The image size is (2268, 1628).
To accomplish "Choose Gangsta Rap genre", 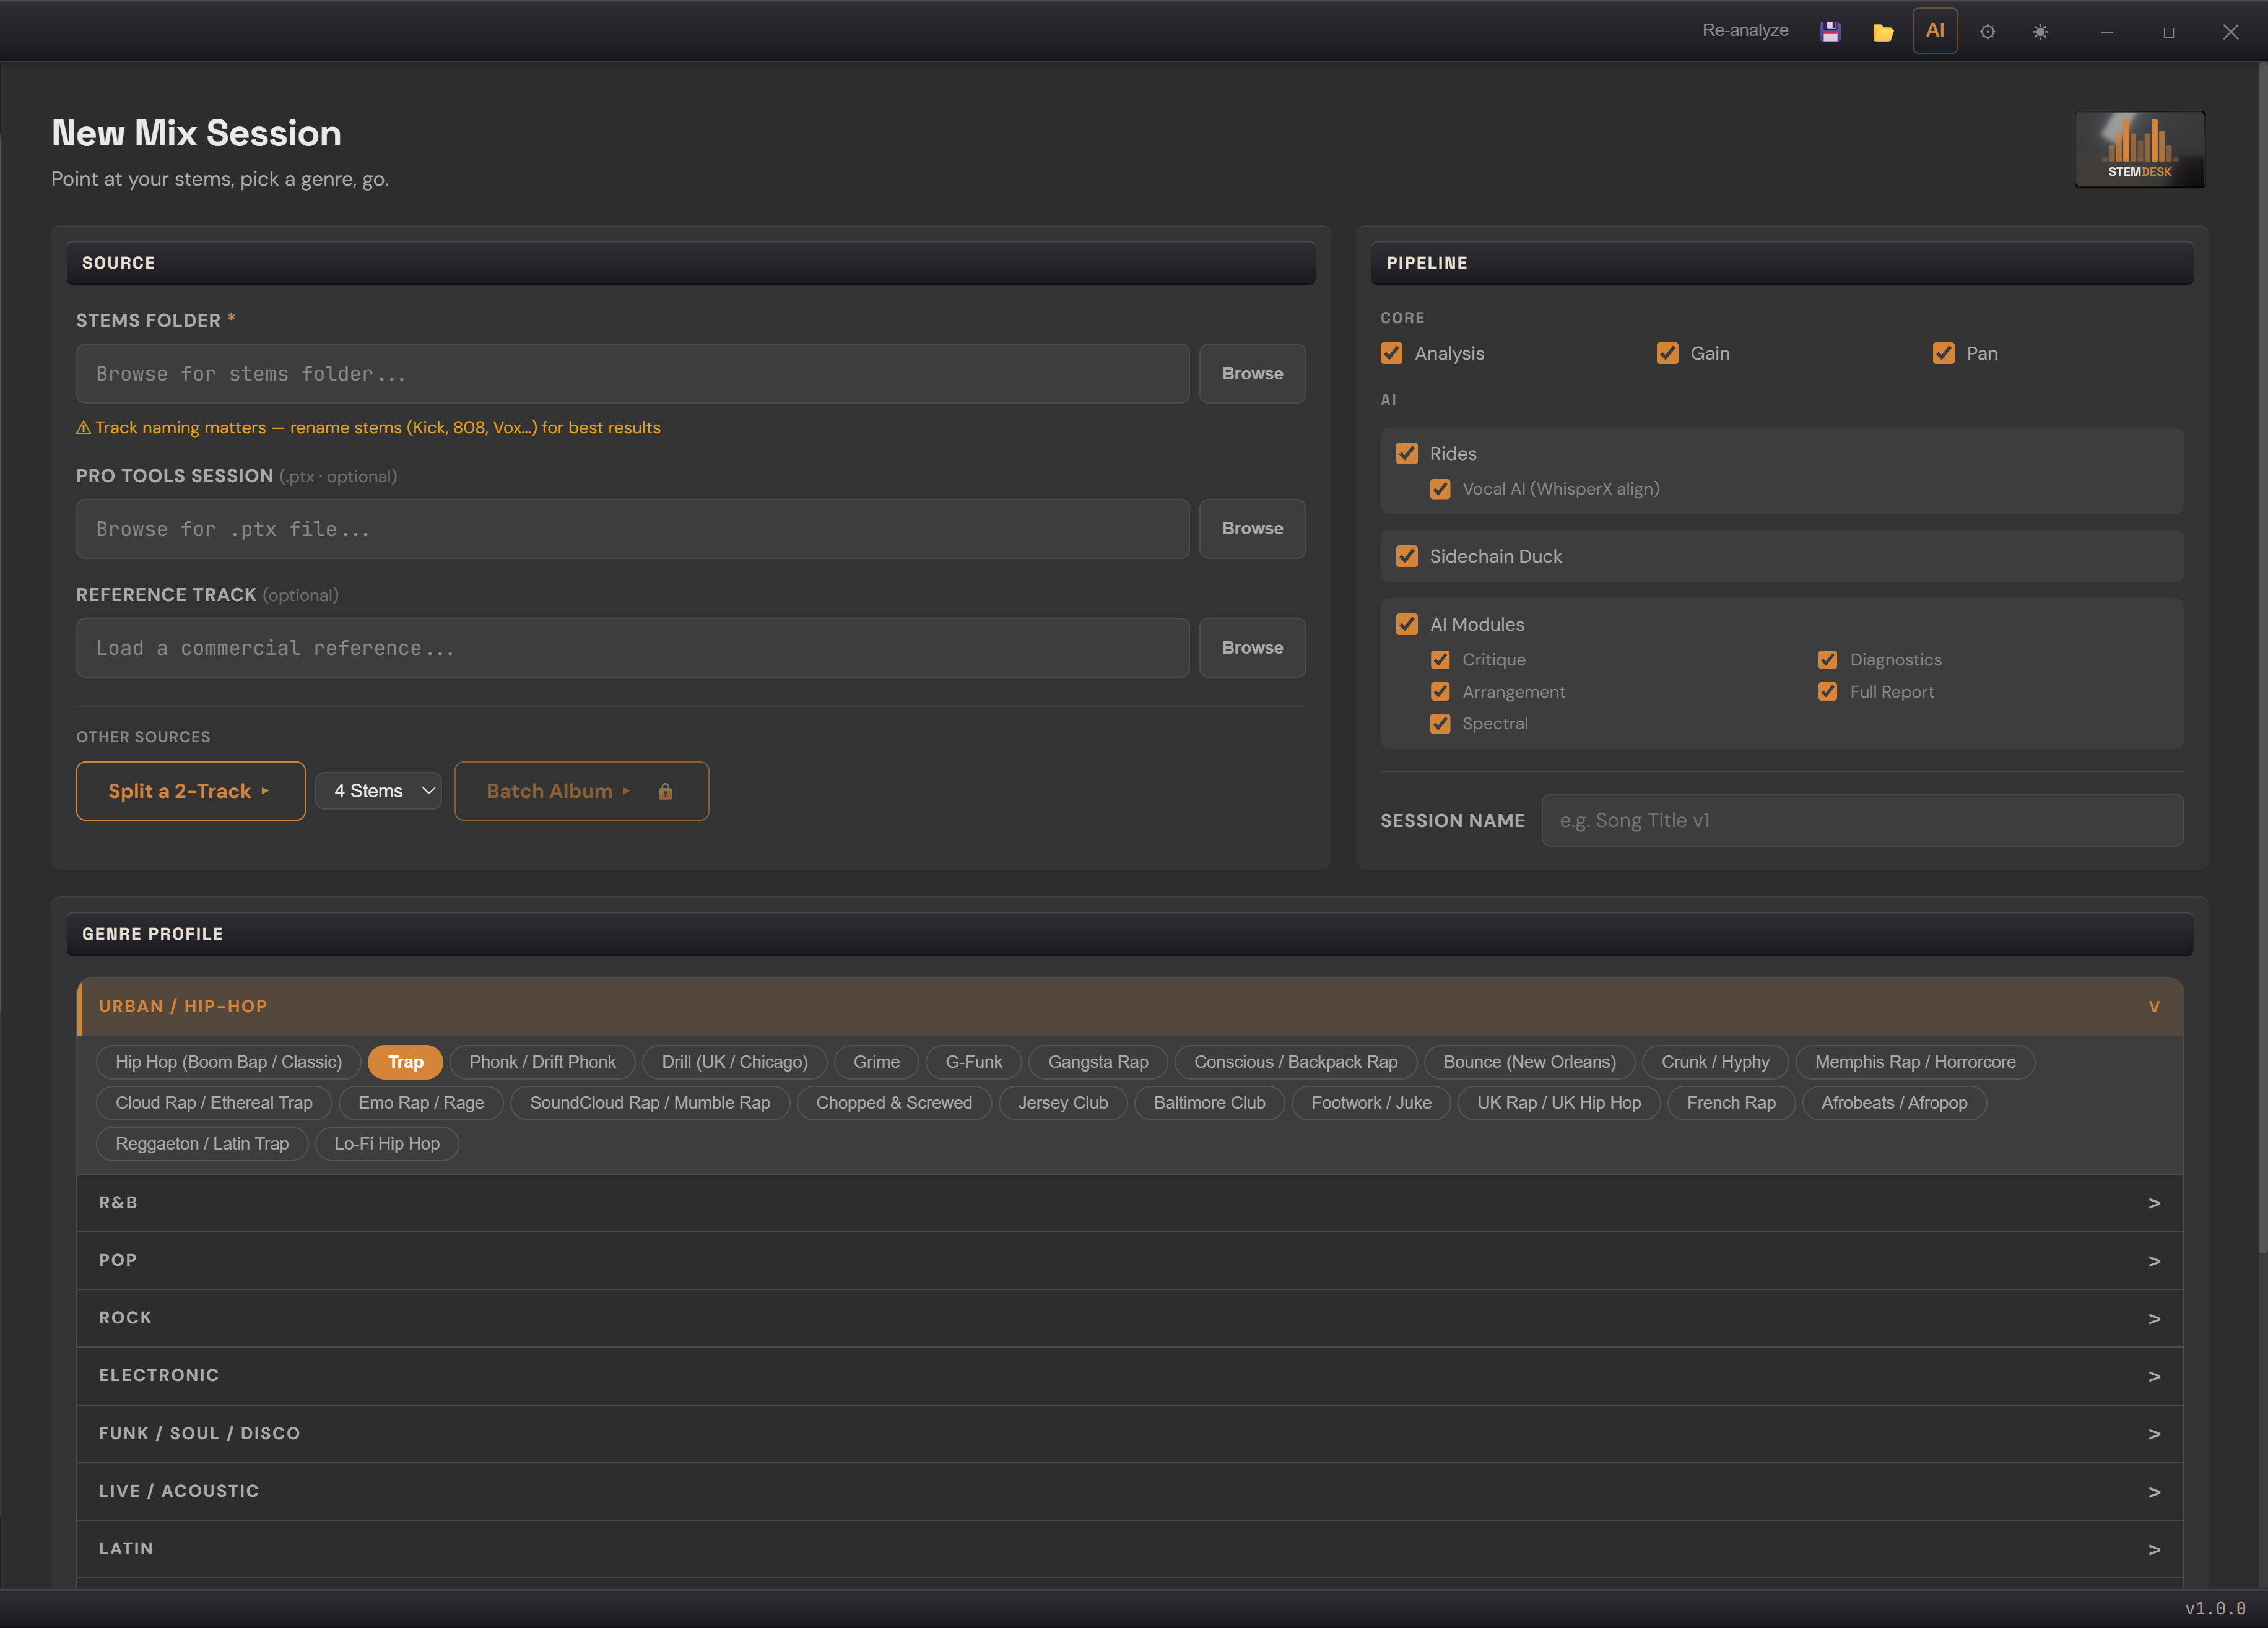I will (1098, 1062).
